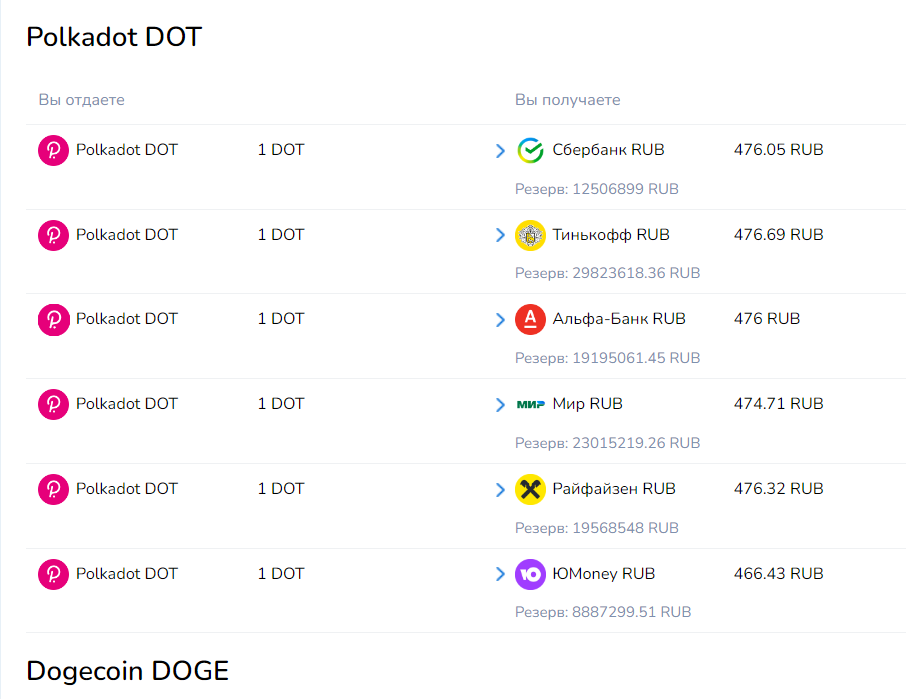Screen dimensions: 906x699
Task: Open the Альфа-Банк RUB exchange direction
Action: pyautogui.click(x=466, y=336)
